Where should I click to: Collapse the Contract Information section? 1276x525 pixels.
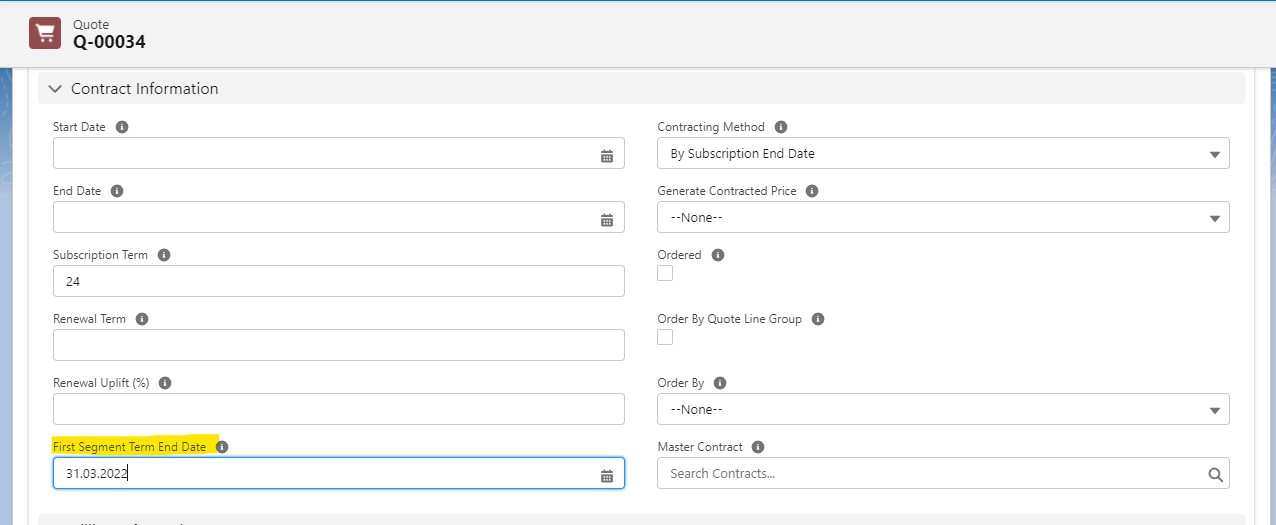pyautogui.click(x=55, y=89)
